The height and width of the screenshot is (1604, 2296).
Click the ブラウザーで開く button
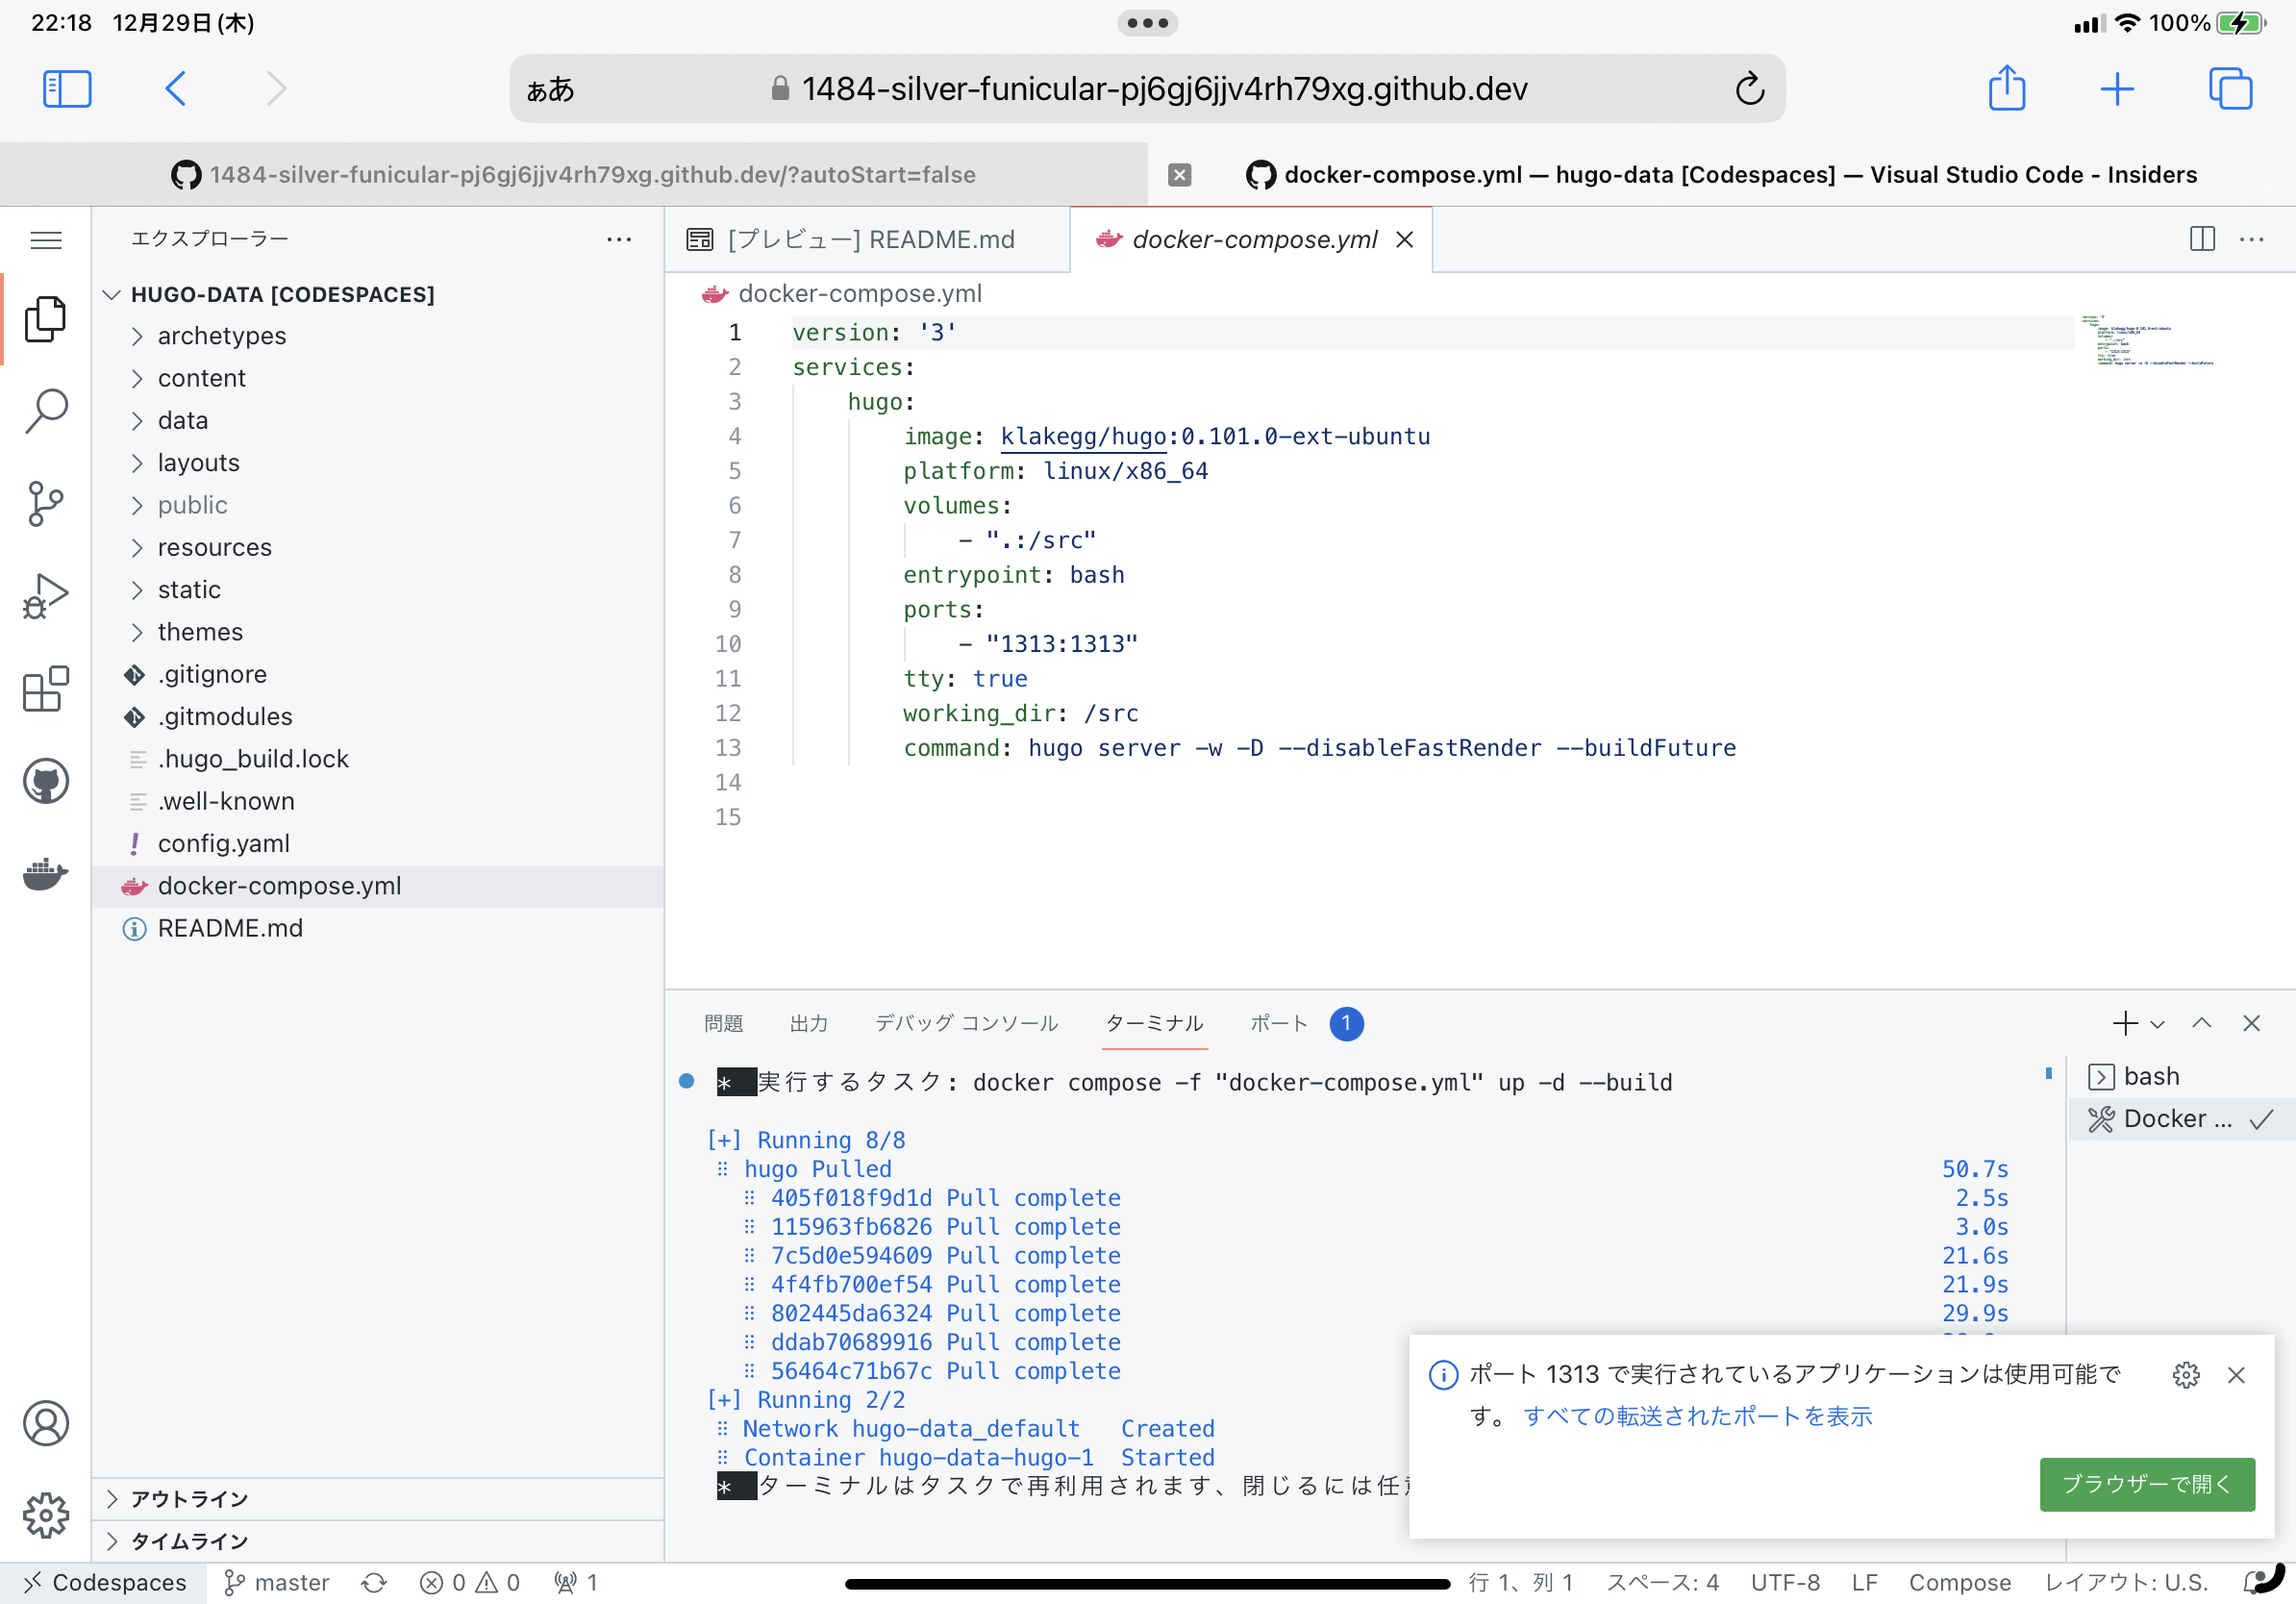(x=2146, y=1484)
